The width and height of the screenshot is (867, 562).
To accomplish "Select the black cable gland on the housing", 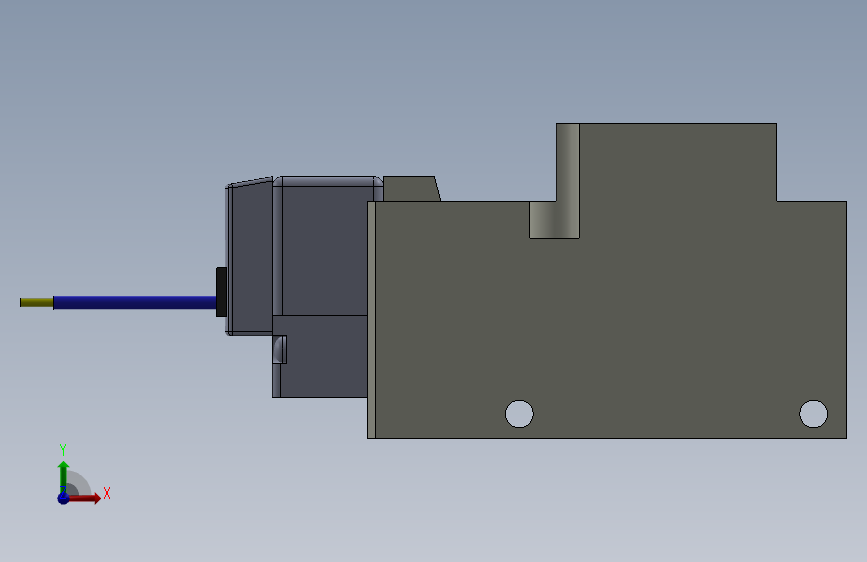I will click(221, 292).
